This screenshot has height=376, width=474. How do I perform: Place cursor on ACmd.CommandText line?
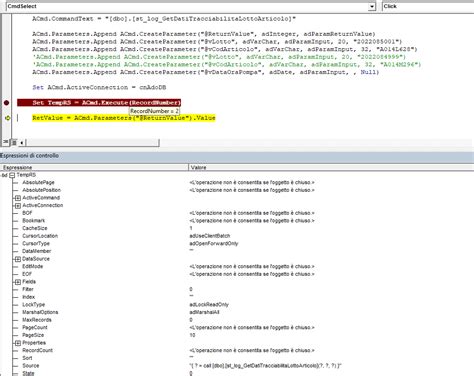point(164,19)
